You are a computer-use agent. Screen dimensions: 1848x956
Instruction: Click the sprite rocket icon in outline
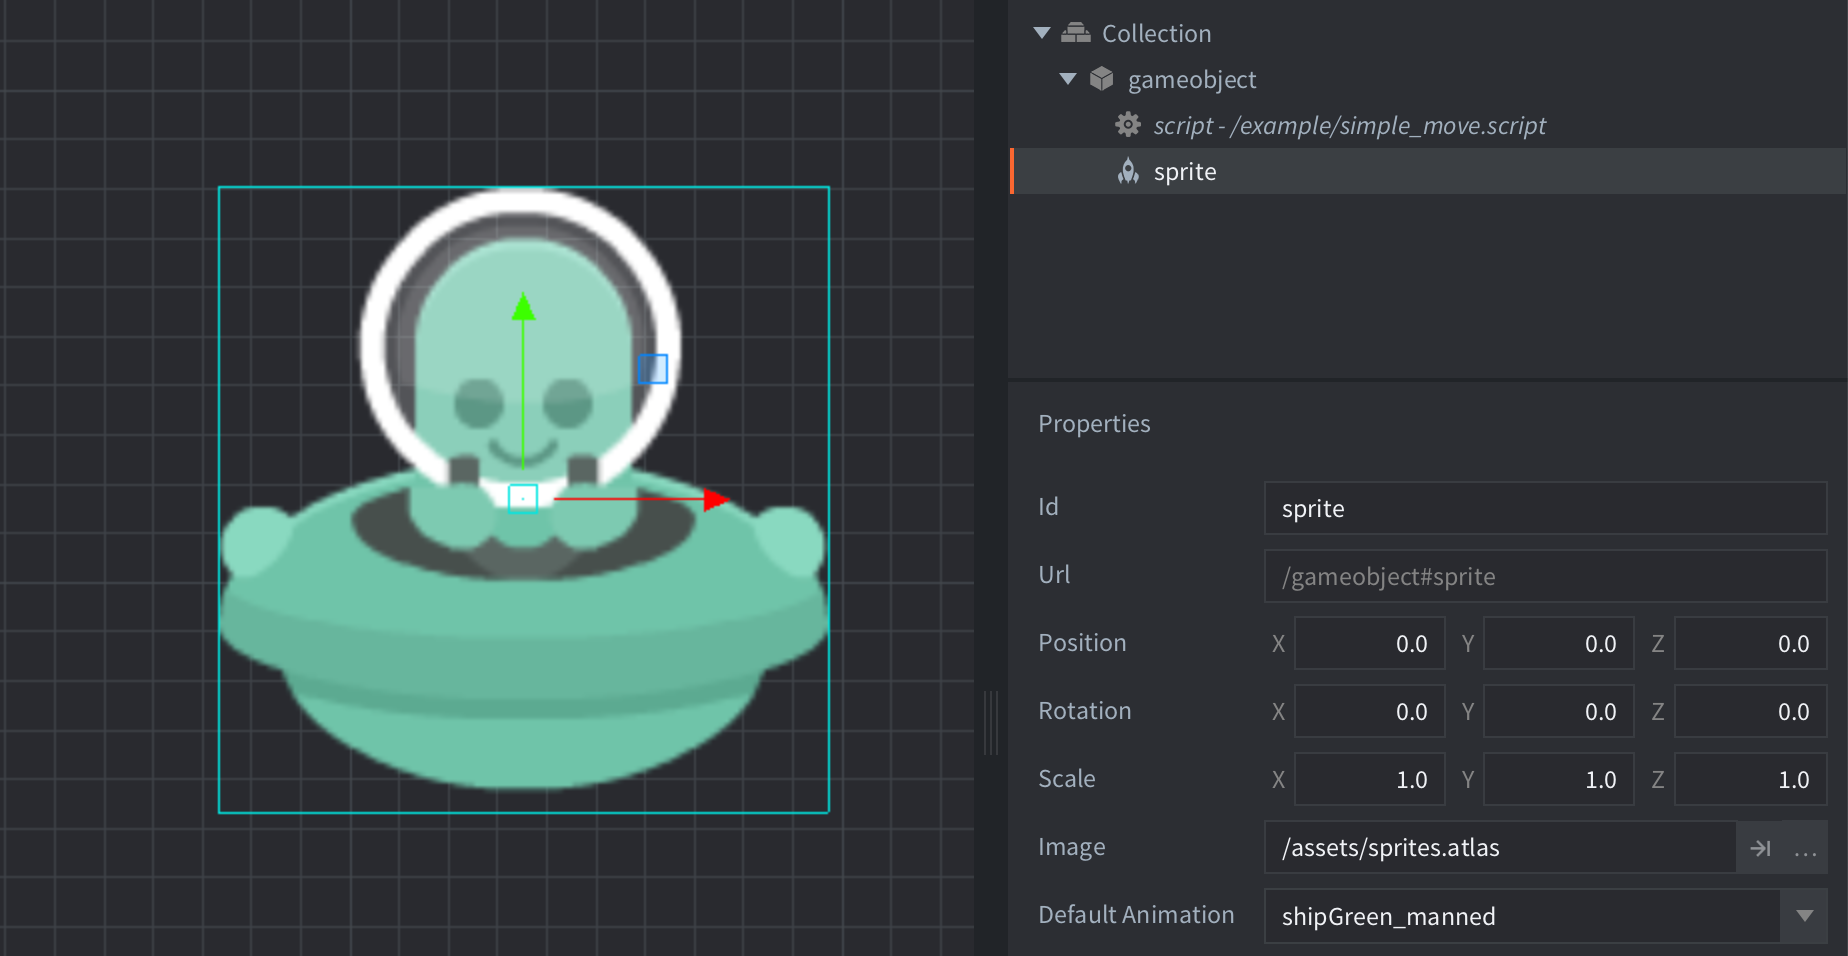point(1128,172)
